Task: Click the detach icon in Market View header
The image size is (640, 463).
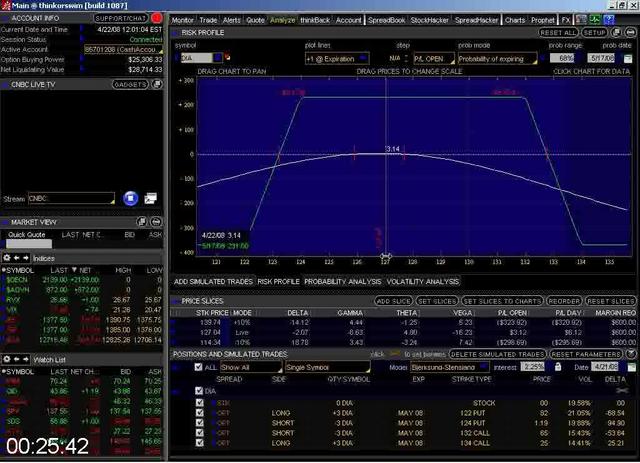Action: pyautogui.click(x=142, y=222)
